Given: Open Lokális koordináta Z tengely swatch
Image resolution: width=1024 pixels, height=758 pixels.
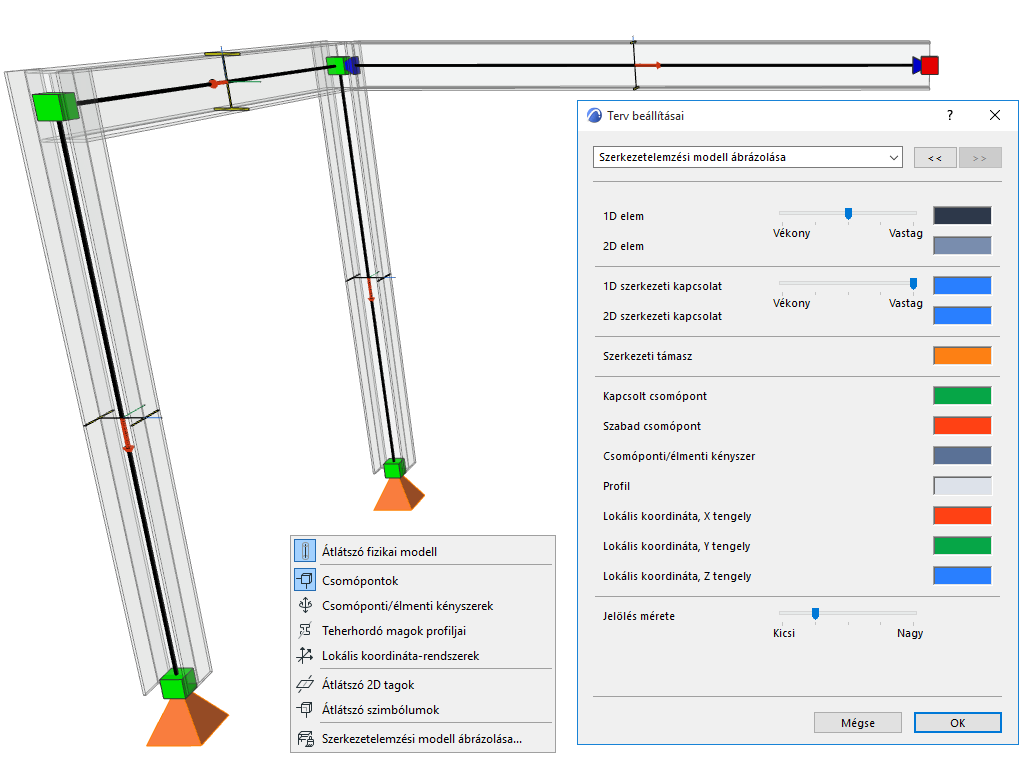Looking at the screenshot, I should [962, 575].
